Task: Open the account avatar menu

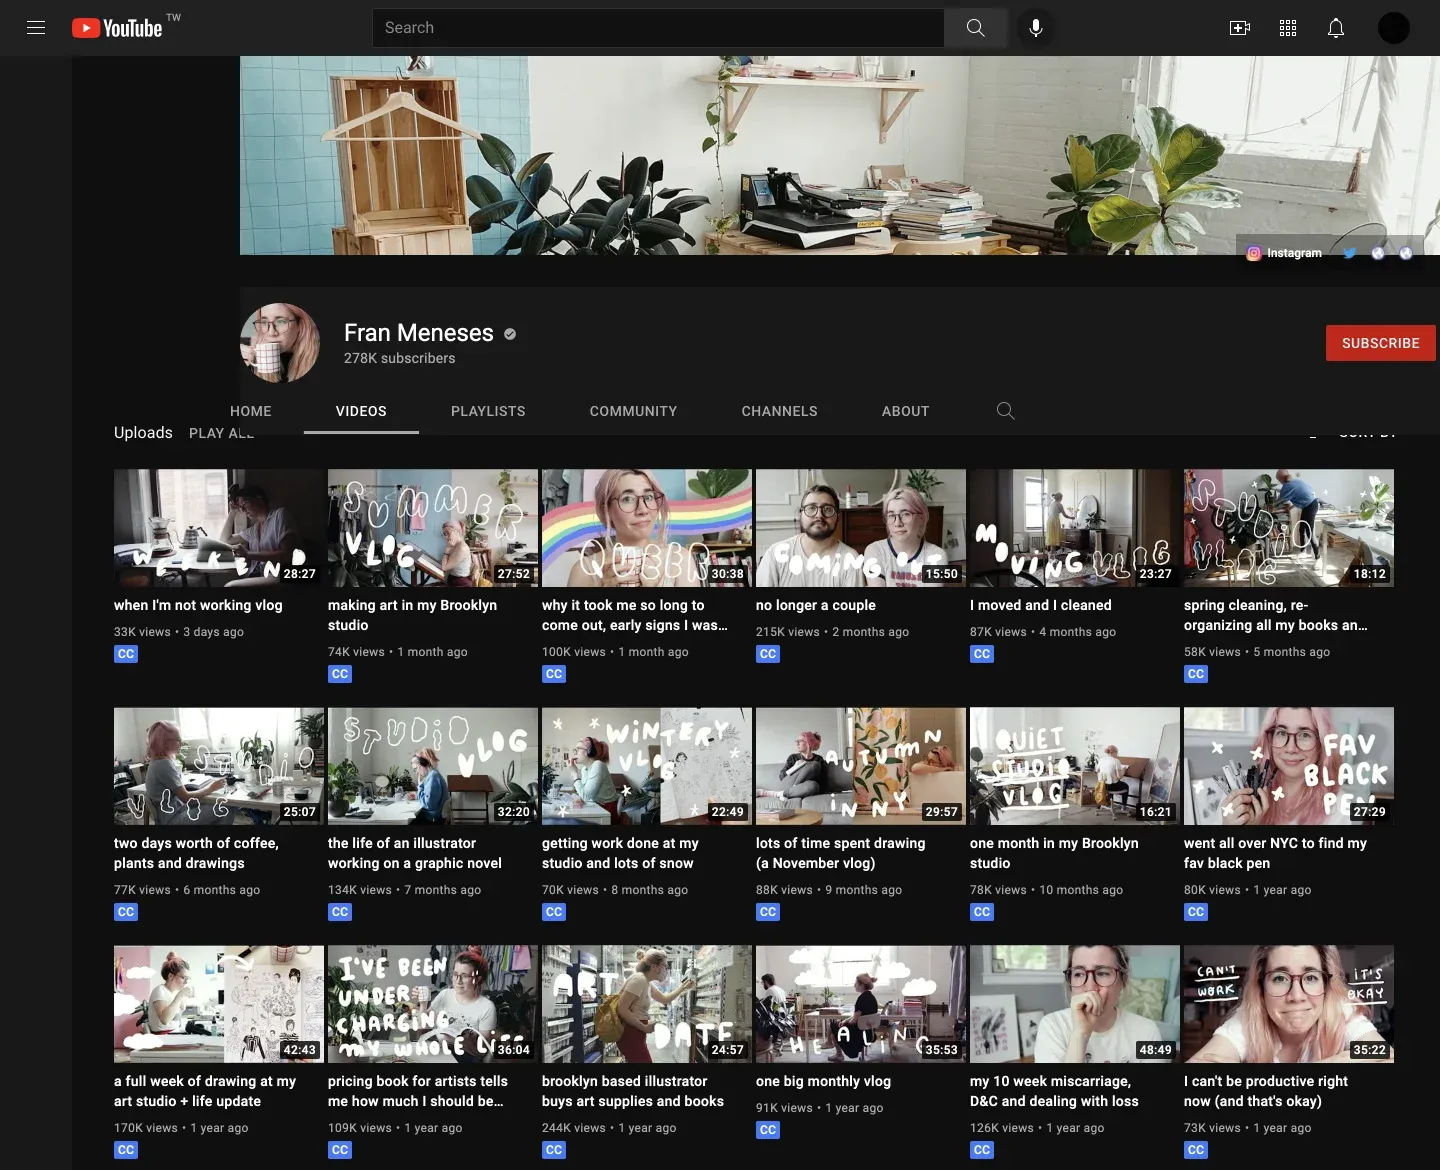Action: pos(1393,28)
